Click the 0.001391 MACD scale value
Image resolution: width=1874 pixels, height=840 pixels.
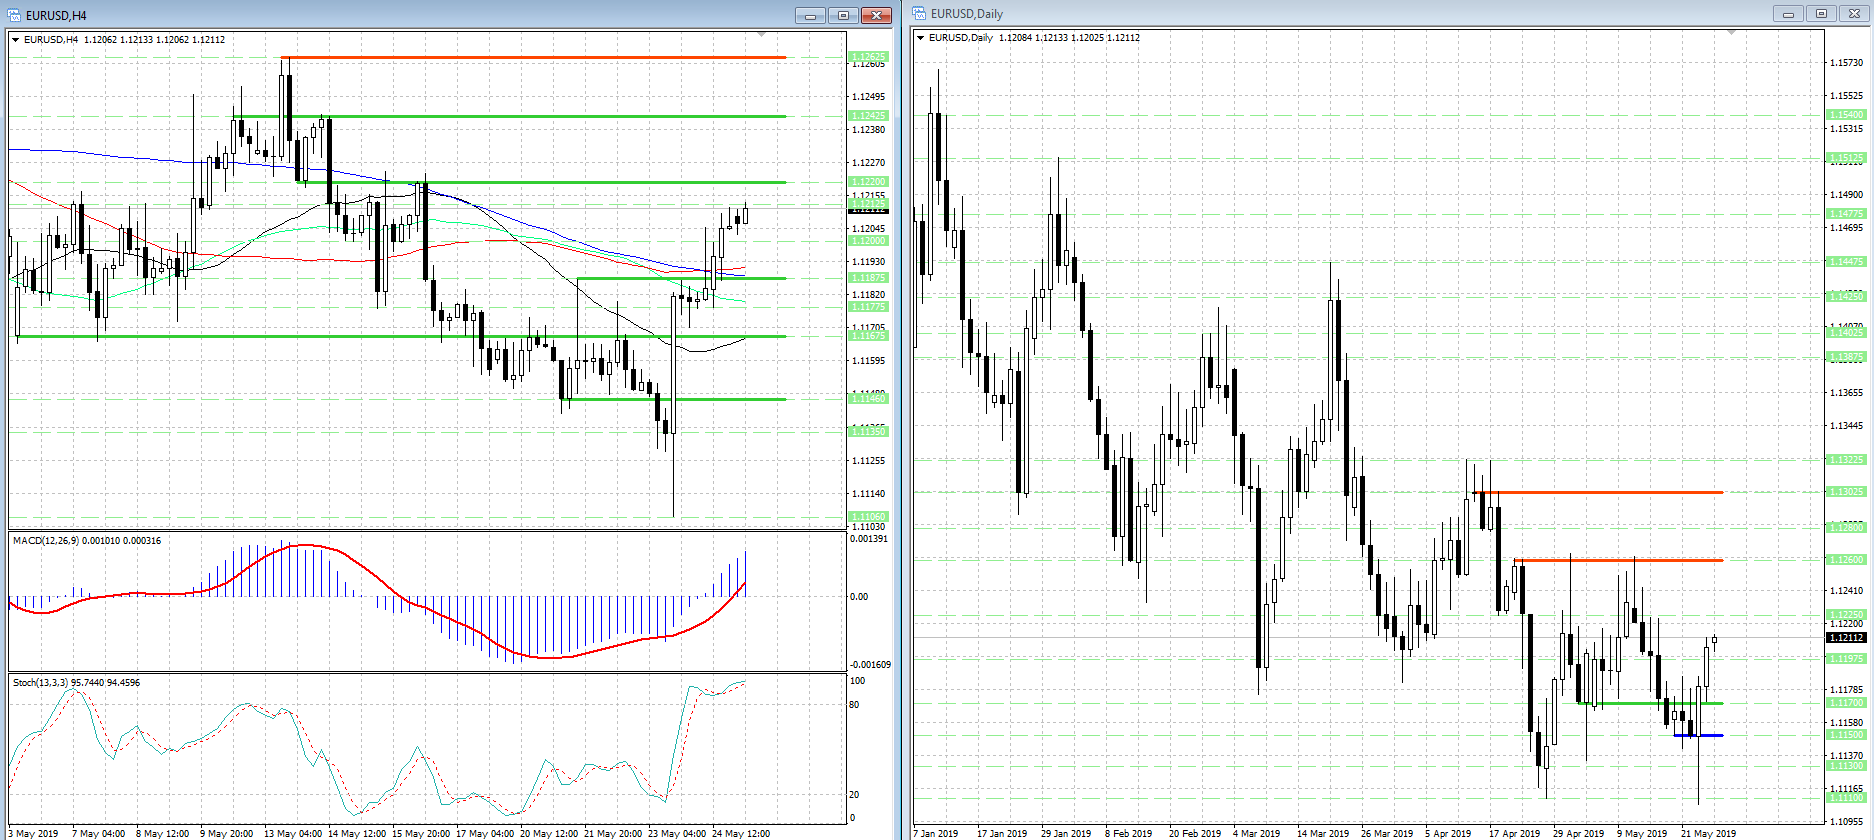tap(868, 539)
